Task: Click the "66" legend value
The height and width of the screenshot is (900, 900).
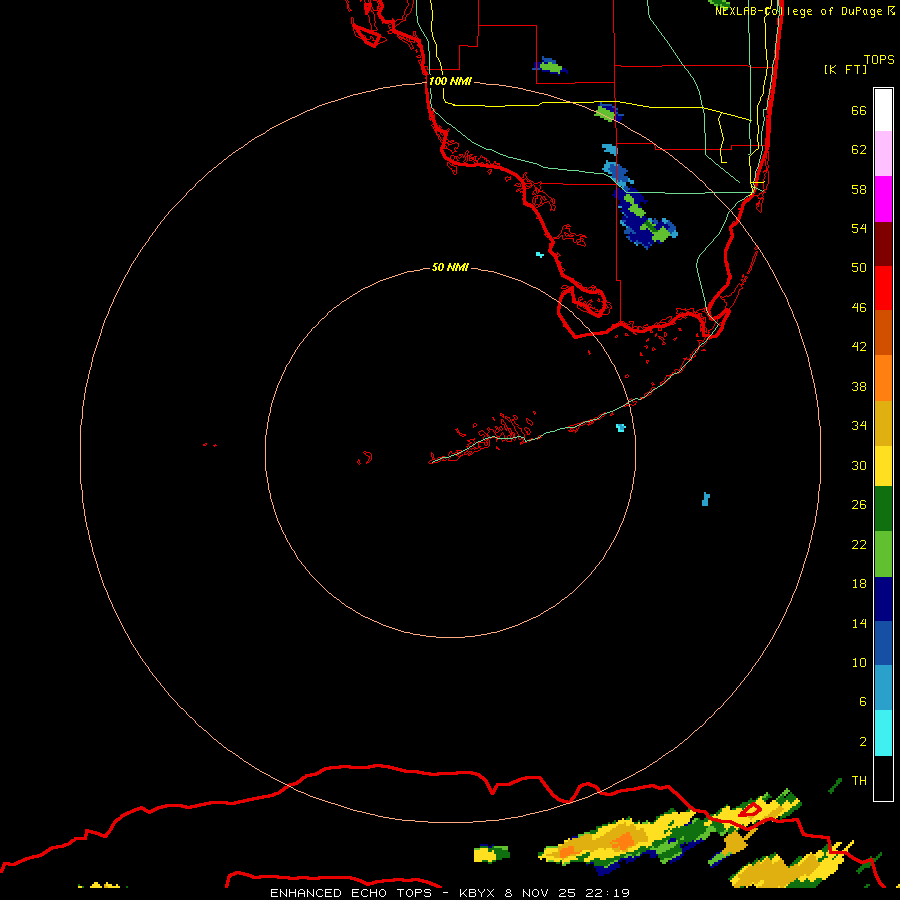Action: pyautogui.click(x=859, y=110)
